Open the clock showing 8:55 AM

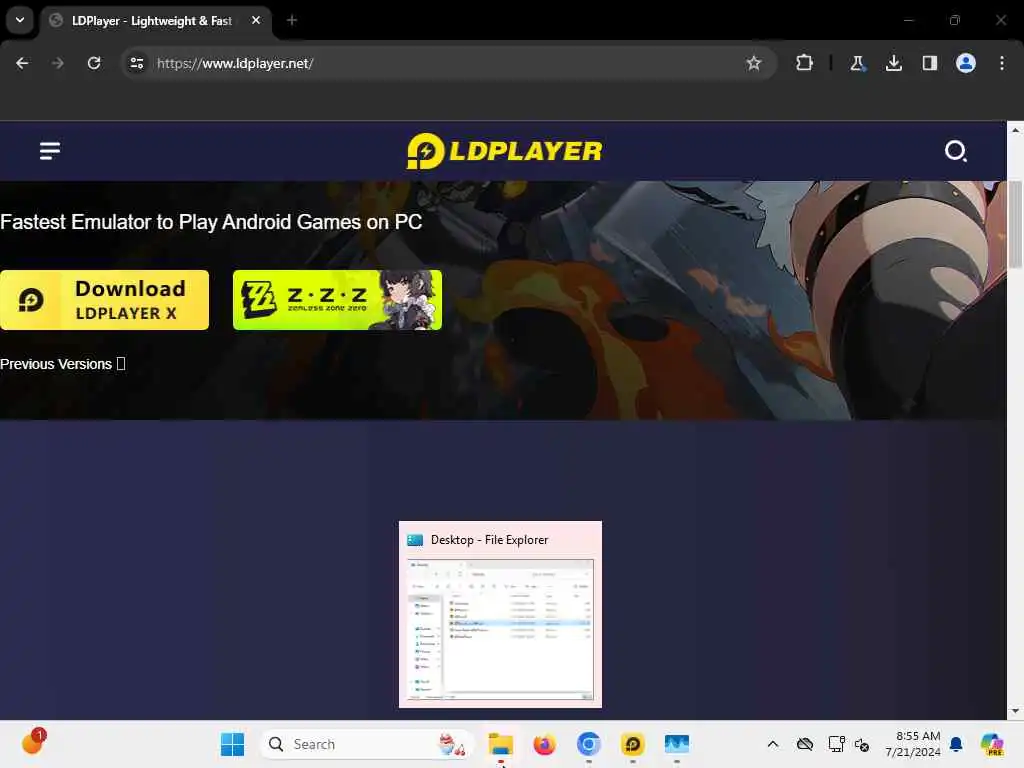tap(912, 744)
